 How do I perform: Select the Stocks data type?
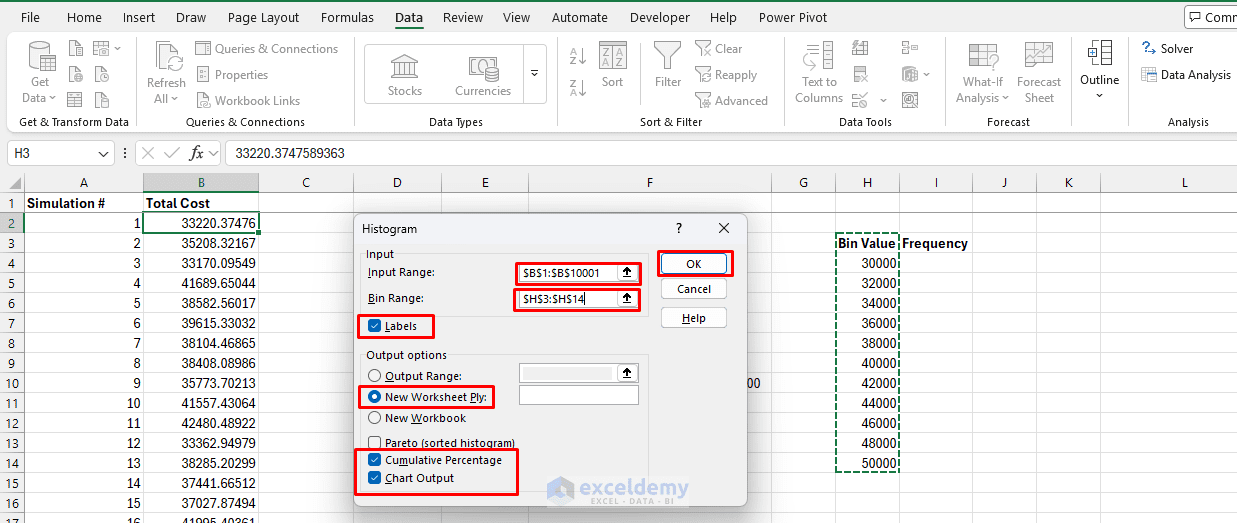click(x=405, y=75)
